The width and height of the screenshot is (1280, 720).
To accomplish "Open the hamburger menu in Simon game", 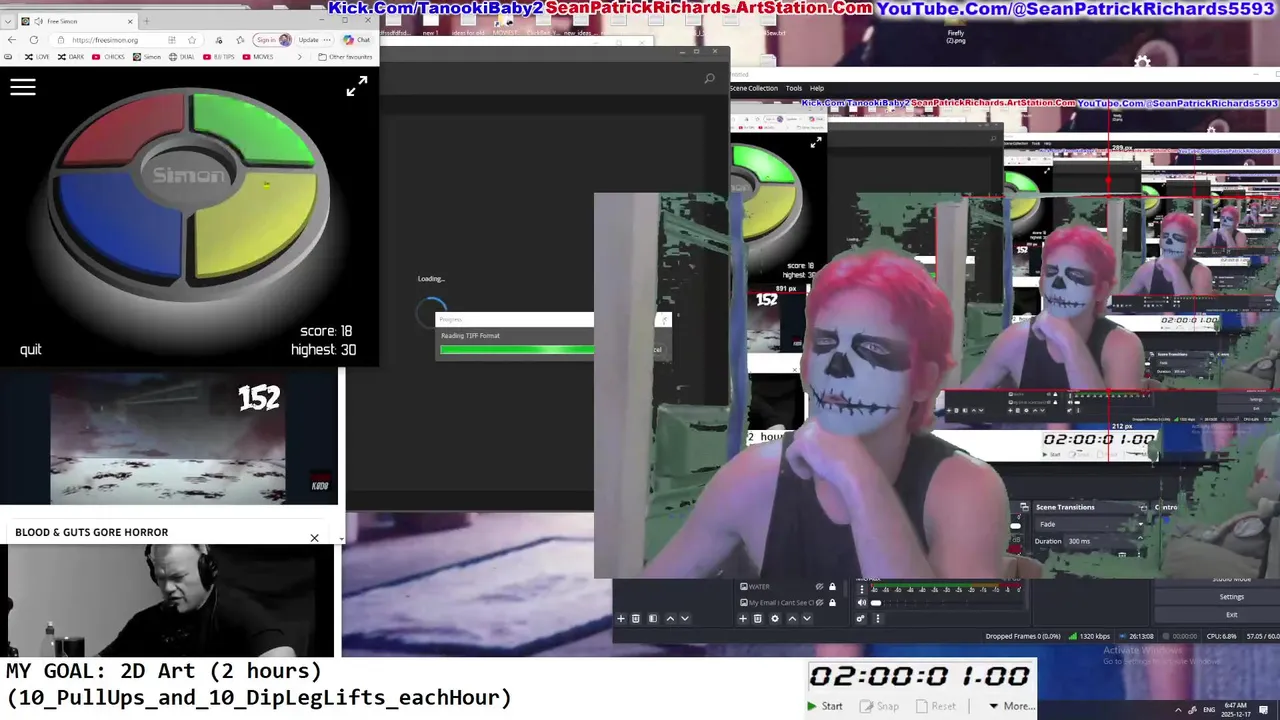I will point(23,87).
